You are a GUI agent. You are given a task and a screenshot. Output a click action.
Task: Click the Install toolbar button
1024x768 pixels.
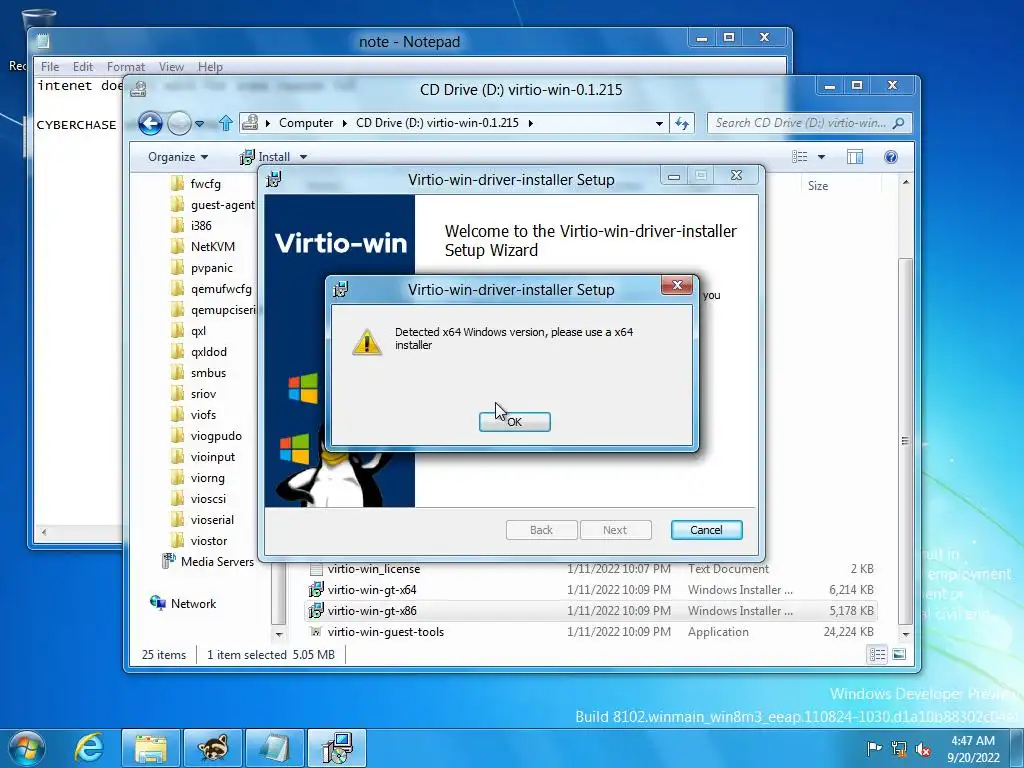click(265, 157)
